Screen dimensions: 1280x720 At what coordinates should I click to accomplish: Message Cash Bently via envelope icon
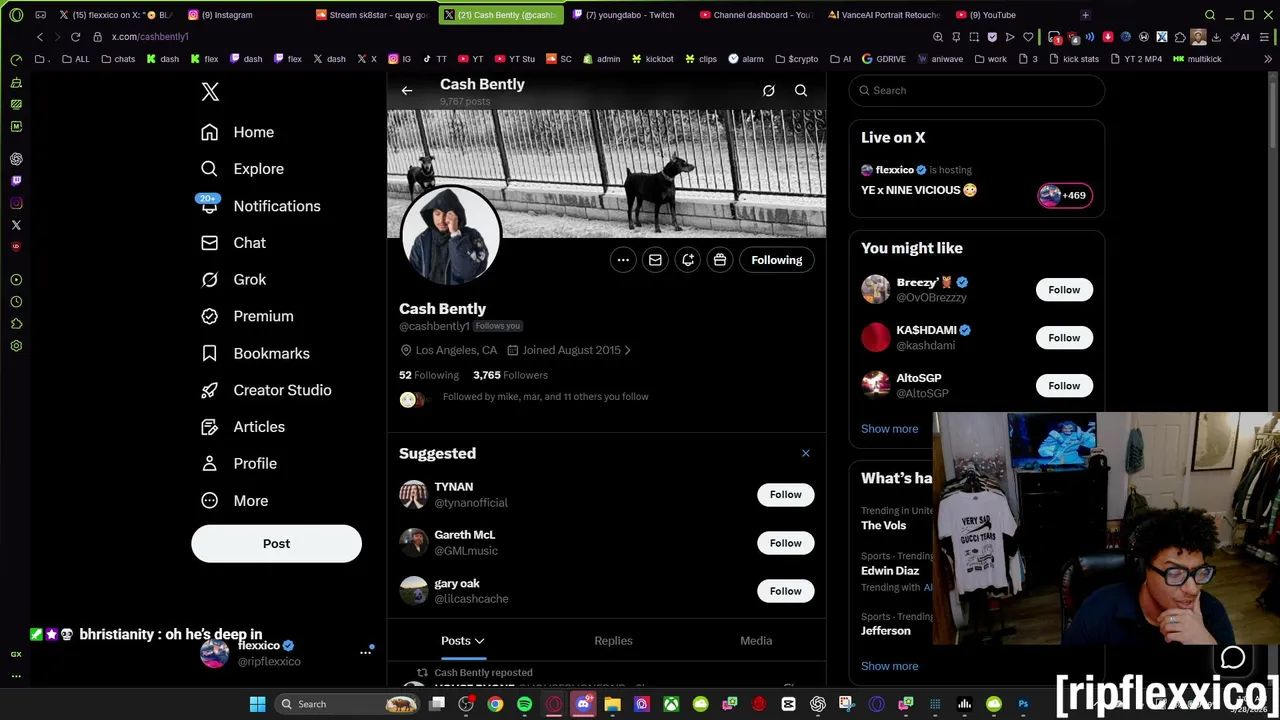655,260
